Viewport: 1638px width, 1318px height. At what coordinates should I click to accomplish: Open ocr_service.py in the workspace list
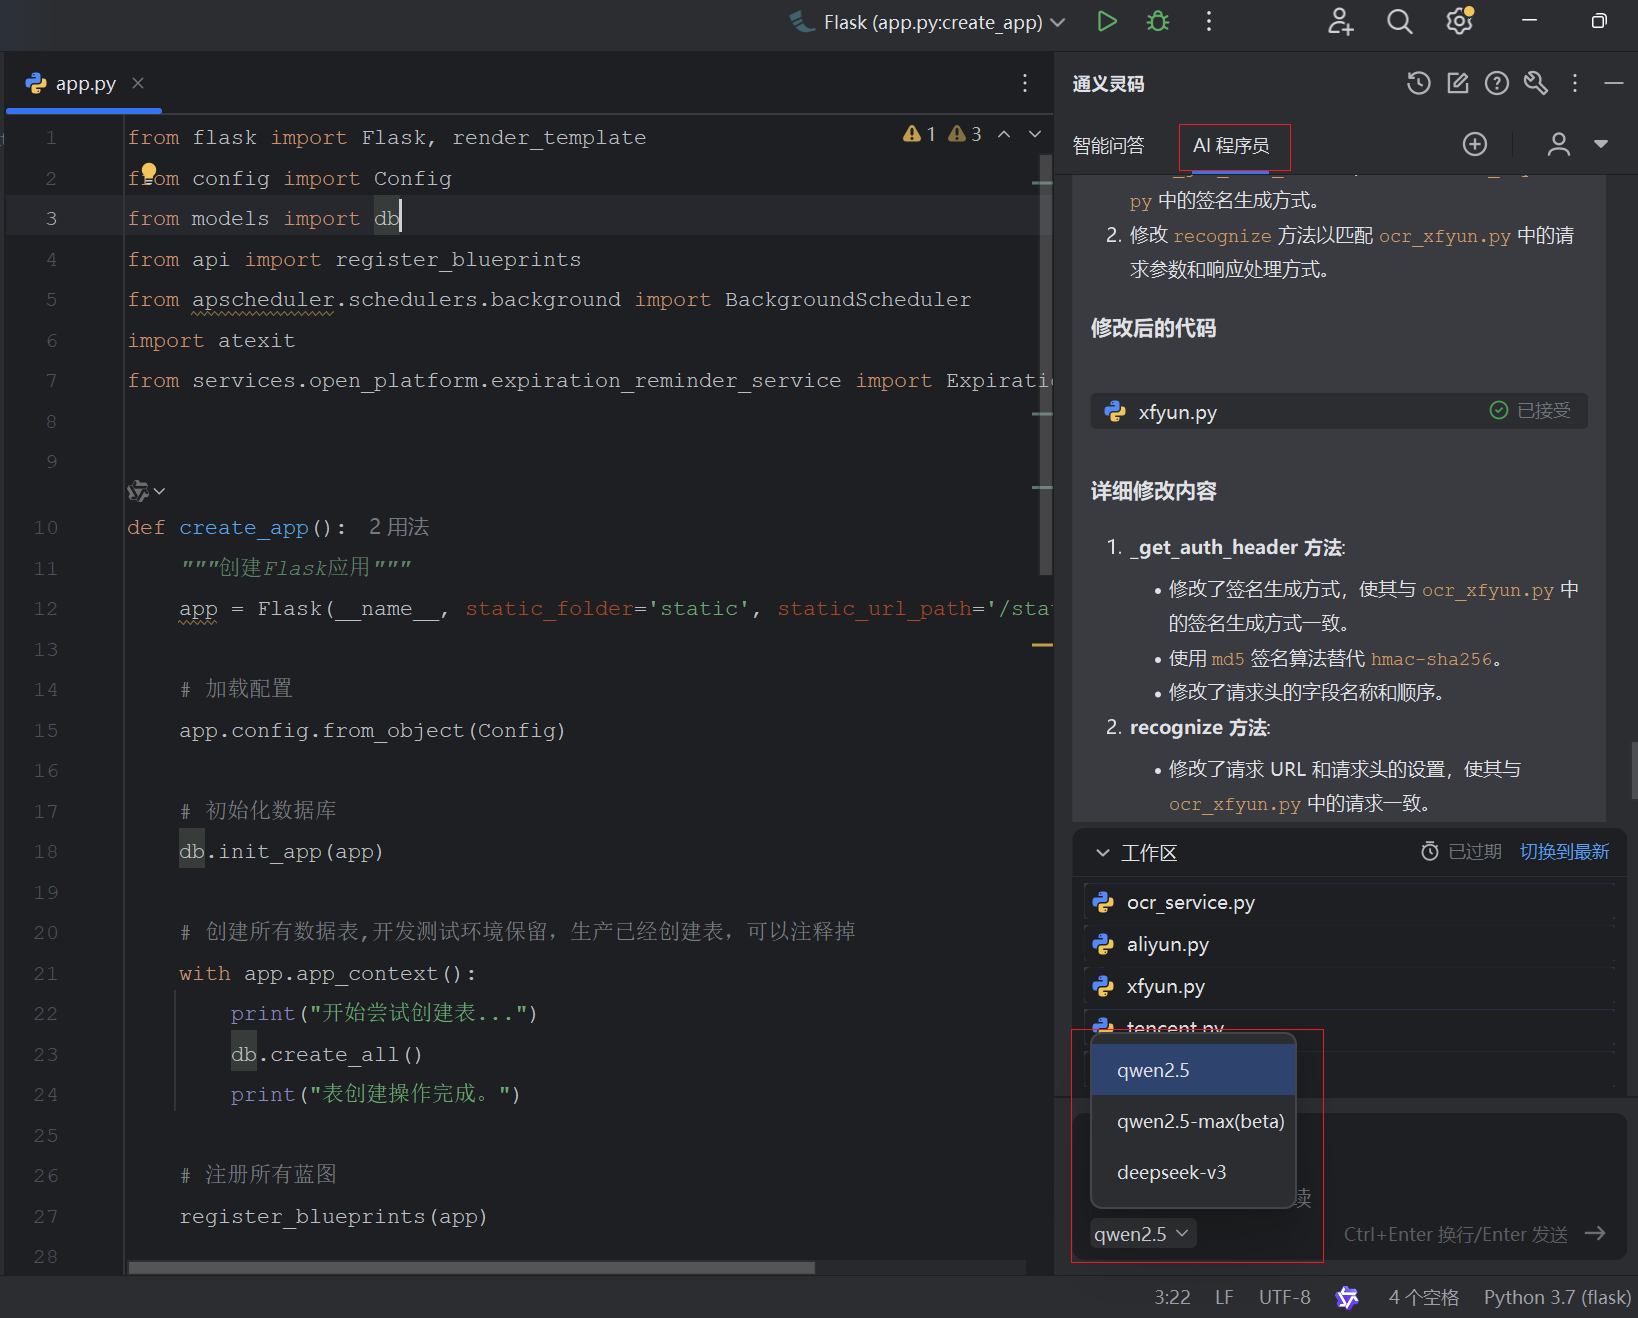[x=1191, y=902]
